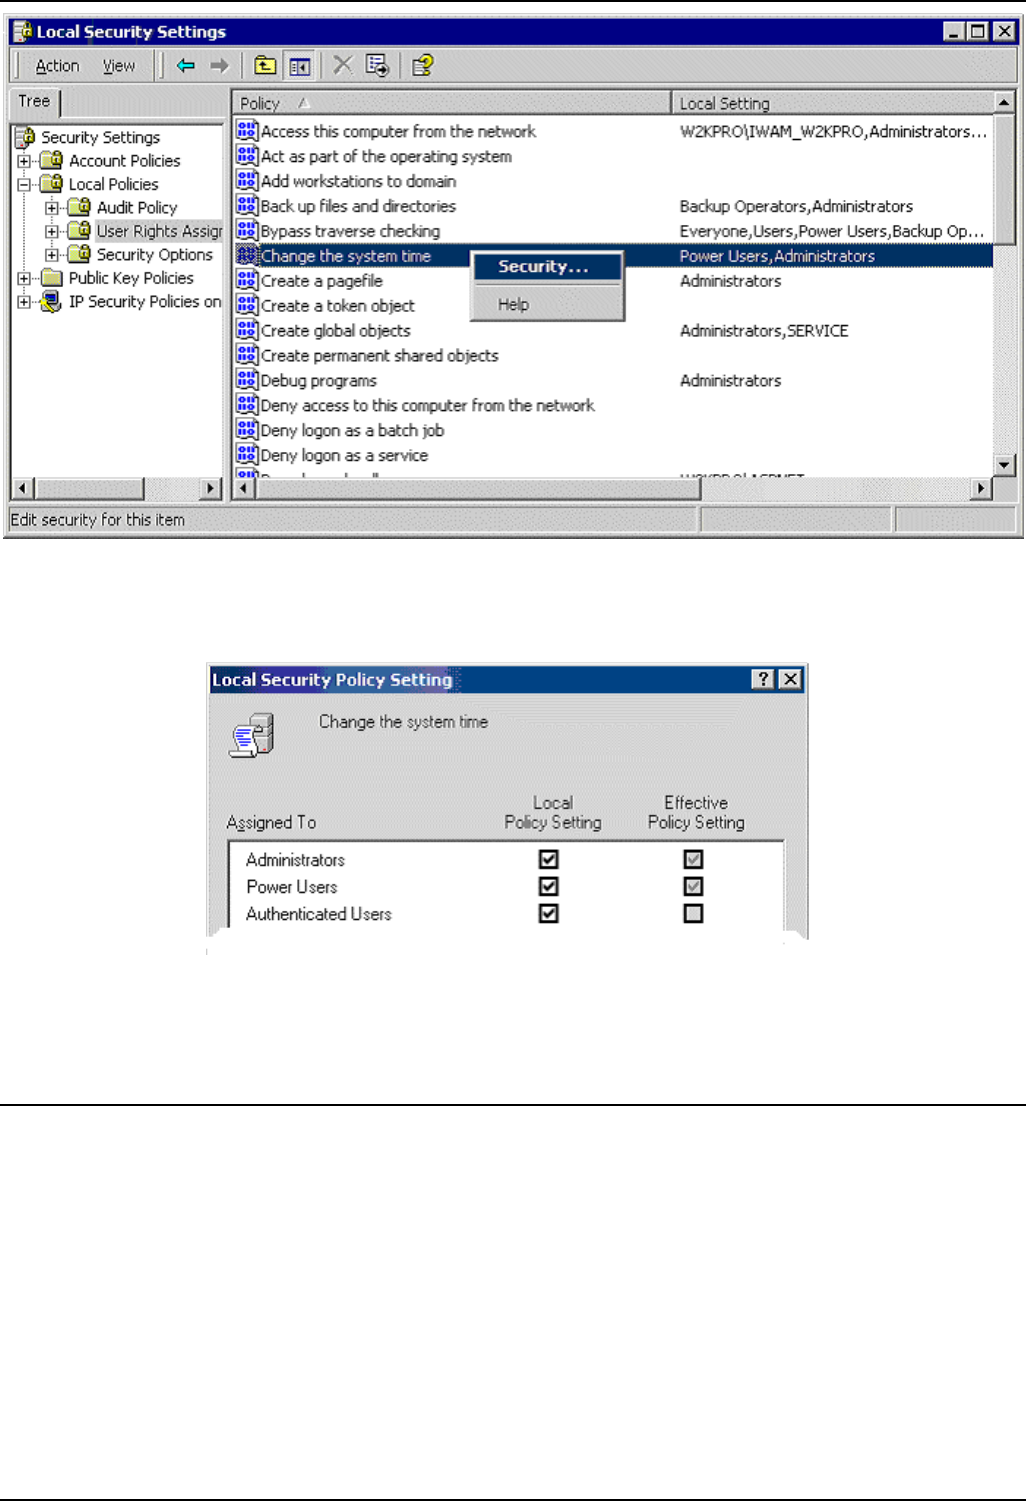Click Administrators Effective Policy Setting checkbox
Image resolution: width=1026 pixels, height=1501 pixels.
tap(693, 859)
